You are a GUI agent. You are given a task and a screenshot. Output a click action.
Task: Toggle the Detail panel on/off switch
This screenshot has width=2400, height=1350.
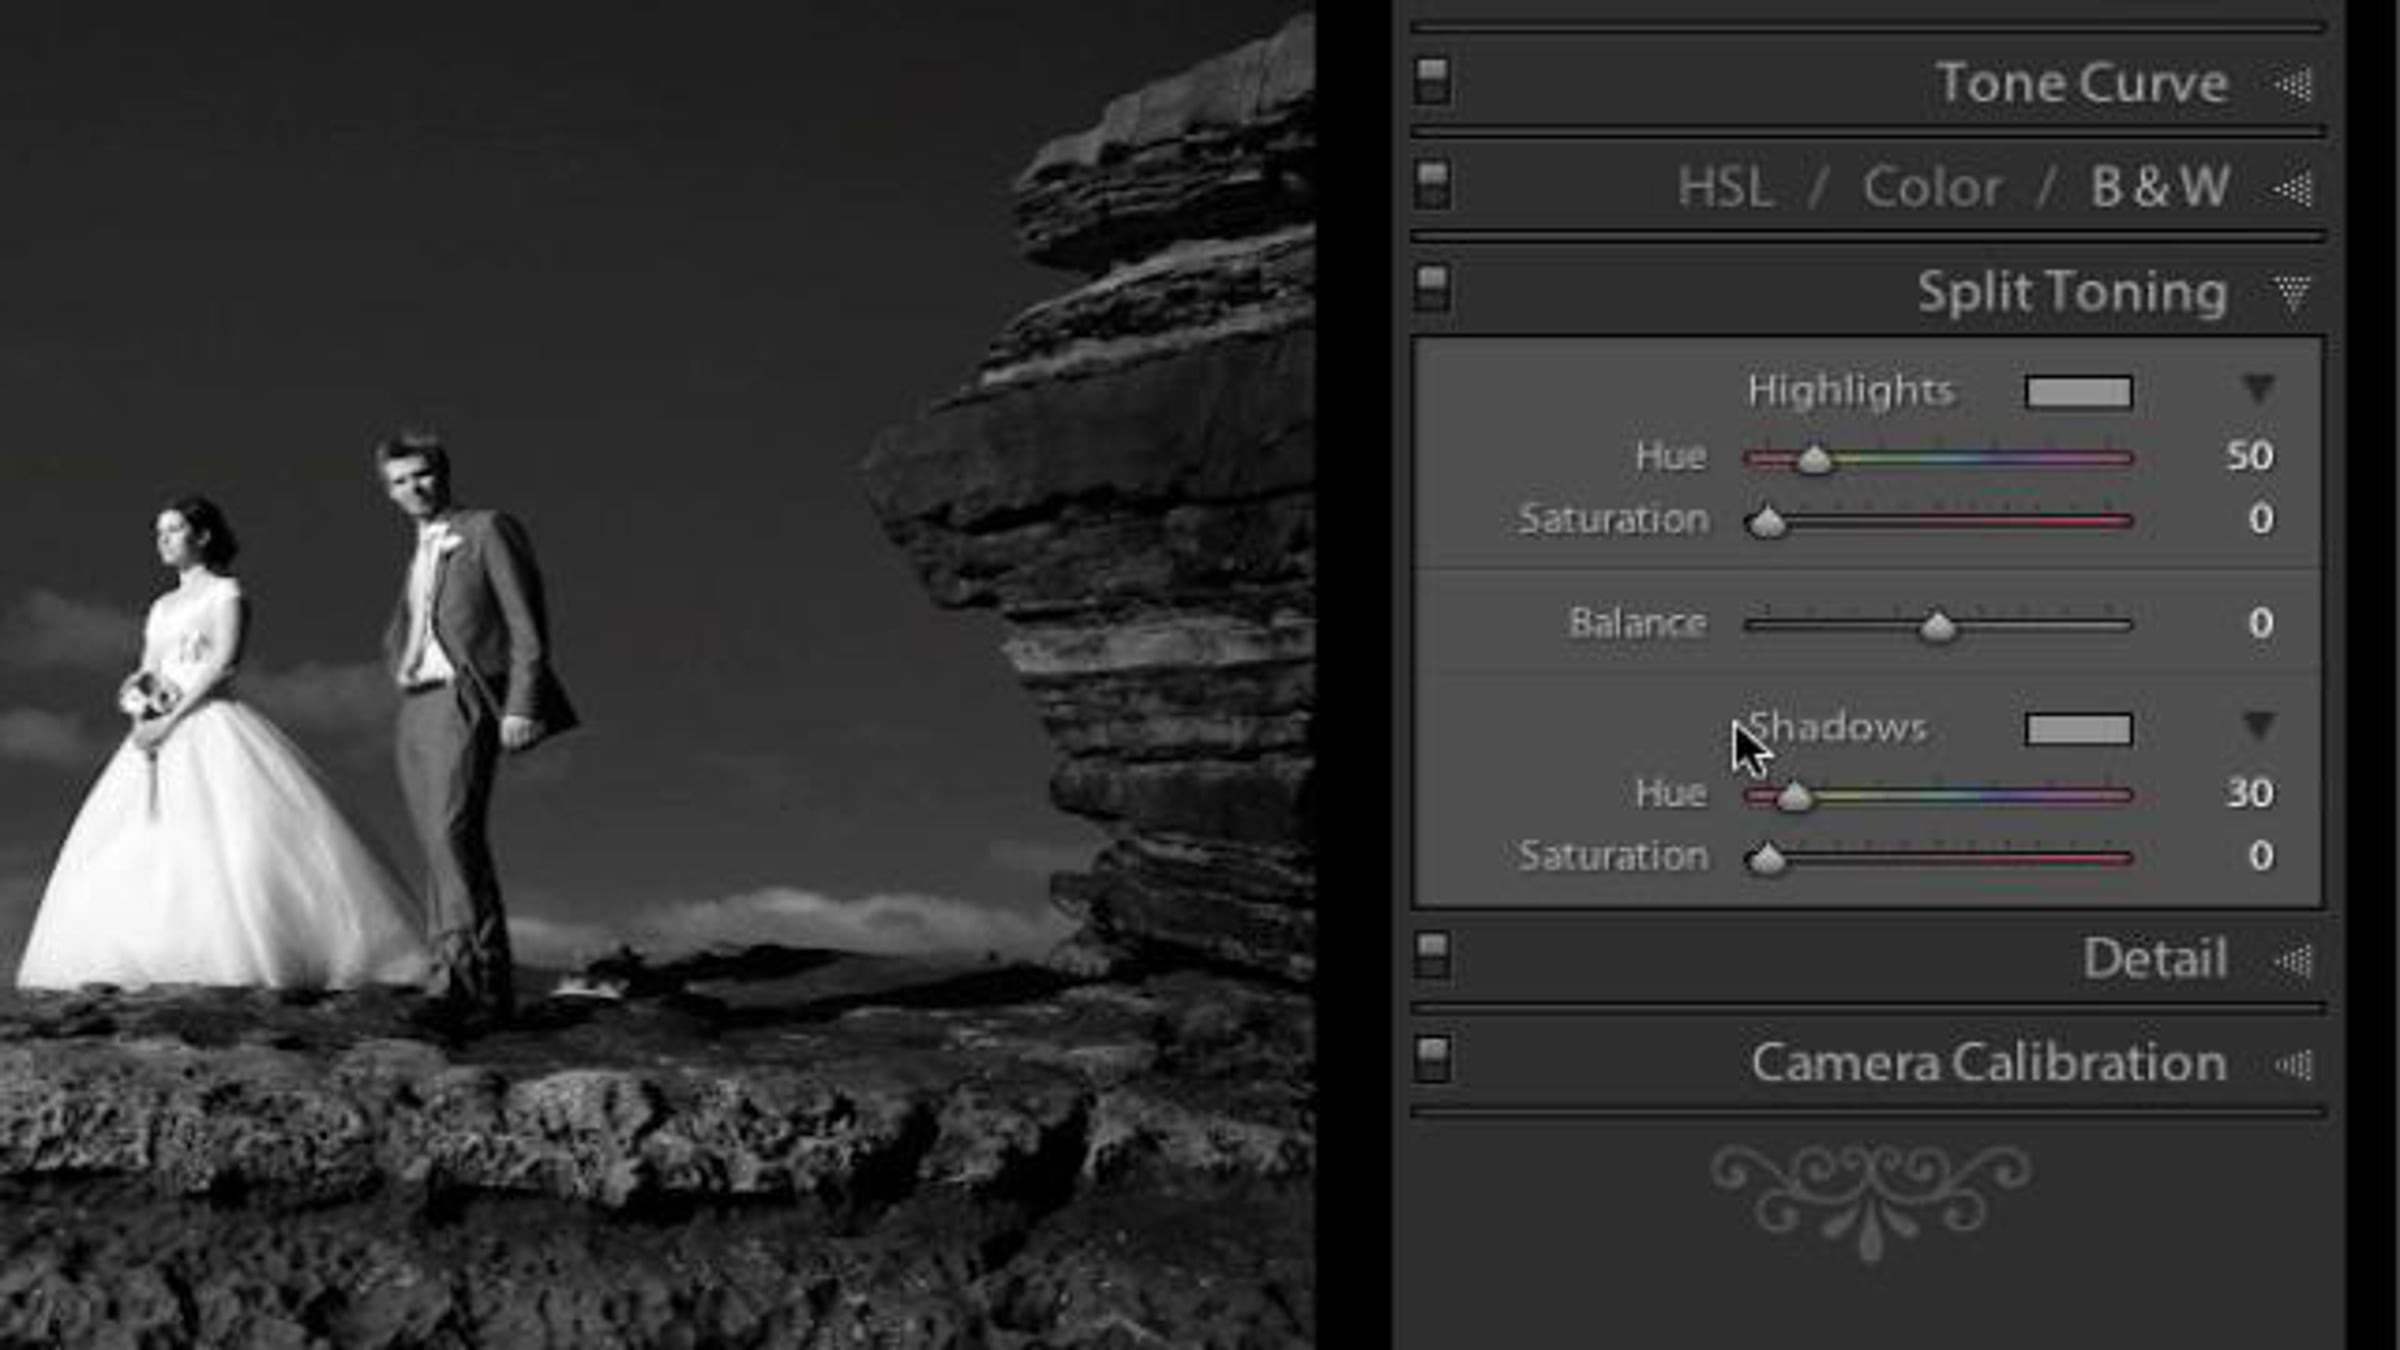(x=1432, y=957)
